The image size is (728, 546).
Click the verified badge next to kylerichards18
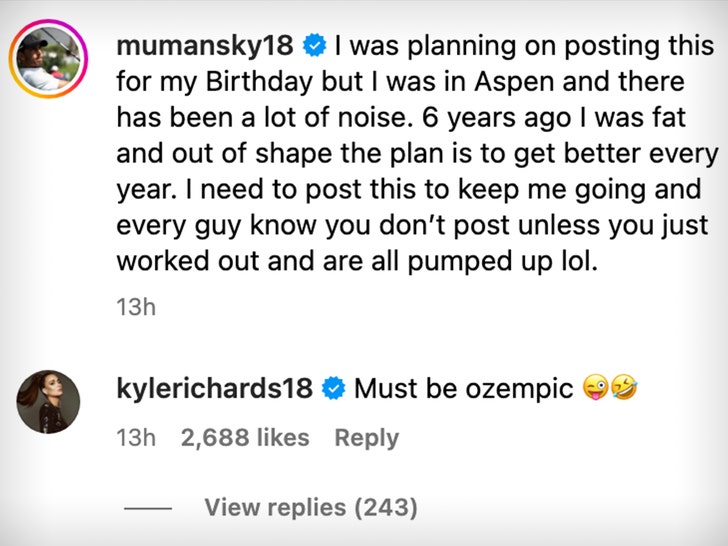point(334,387)
